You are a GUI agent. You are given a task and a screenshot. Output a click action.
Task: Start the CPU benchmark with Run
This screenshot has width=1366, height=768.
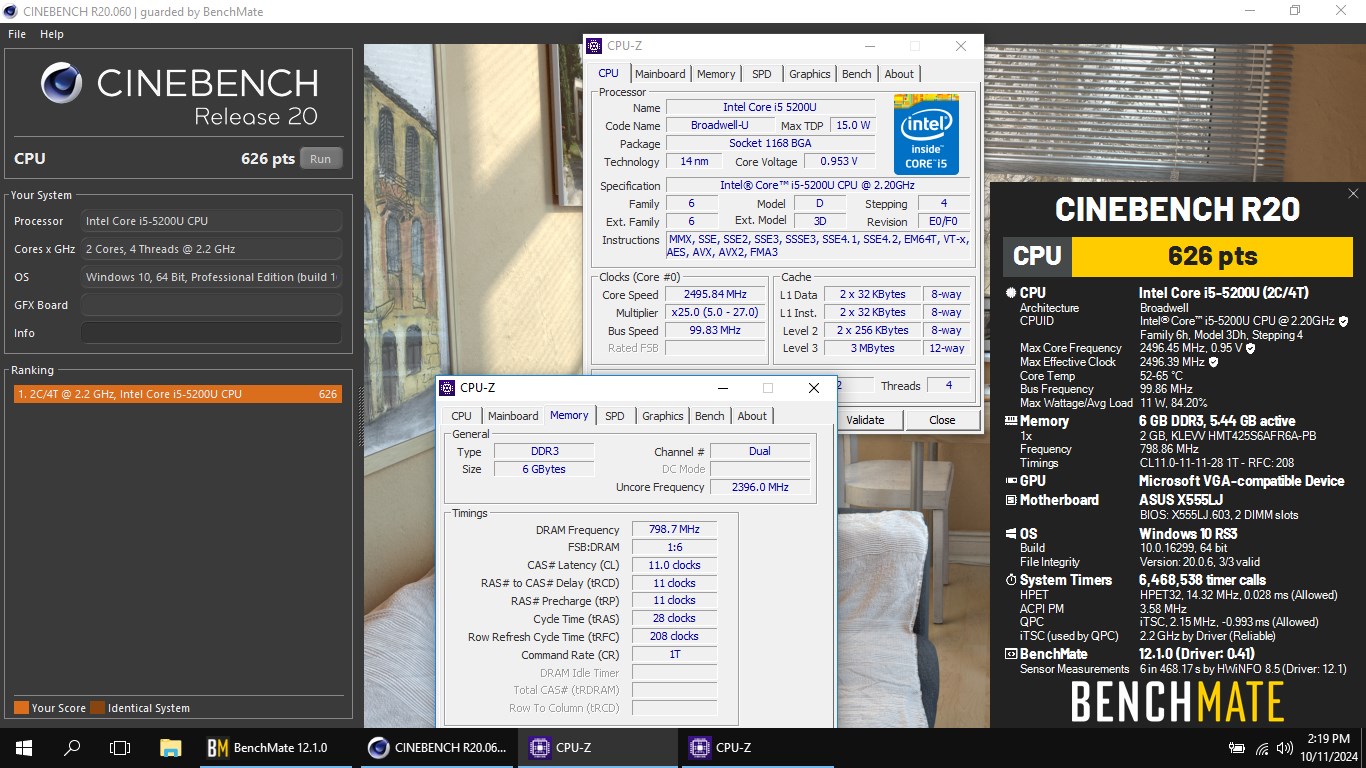coord(320,159)
